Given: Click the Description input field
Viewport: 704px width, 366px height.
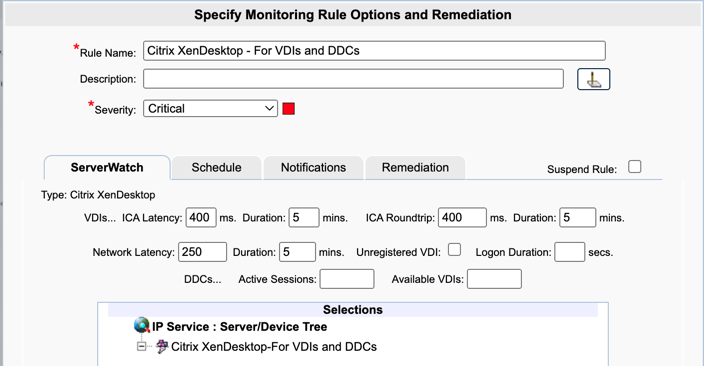Looking at the screenshot, I should click(x=353, y=79).
